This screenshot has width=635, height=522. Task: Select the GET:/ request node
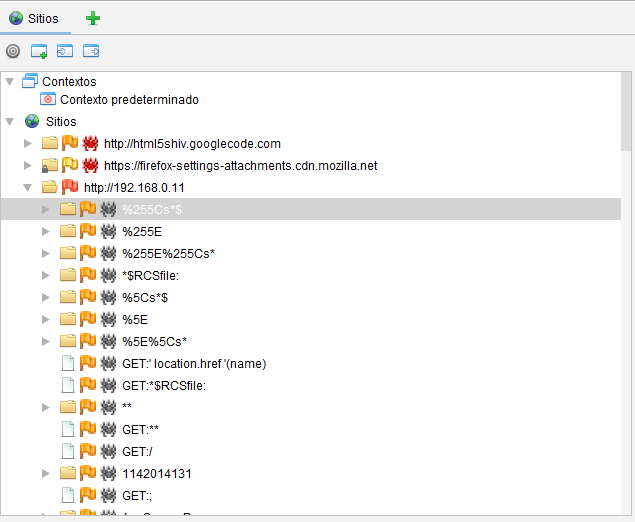[x=137, y=451]
